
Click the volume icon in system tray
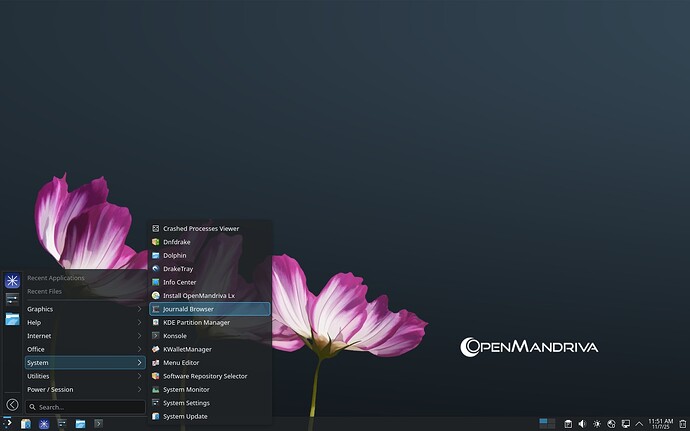point(582,424)
